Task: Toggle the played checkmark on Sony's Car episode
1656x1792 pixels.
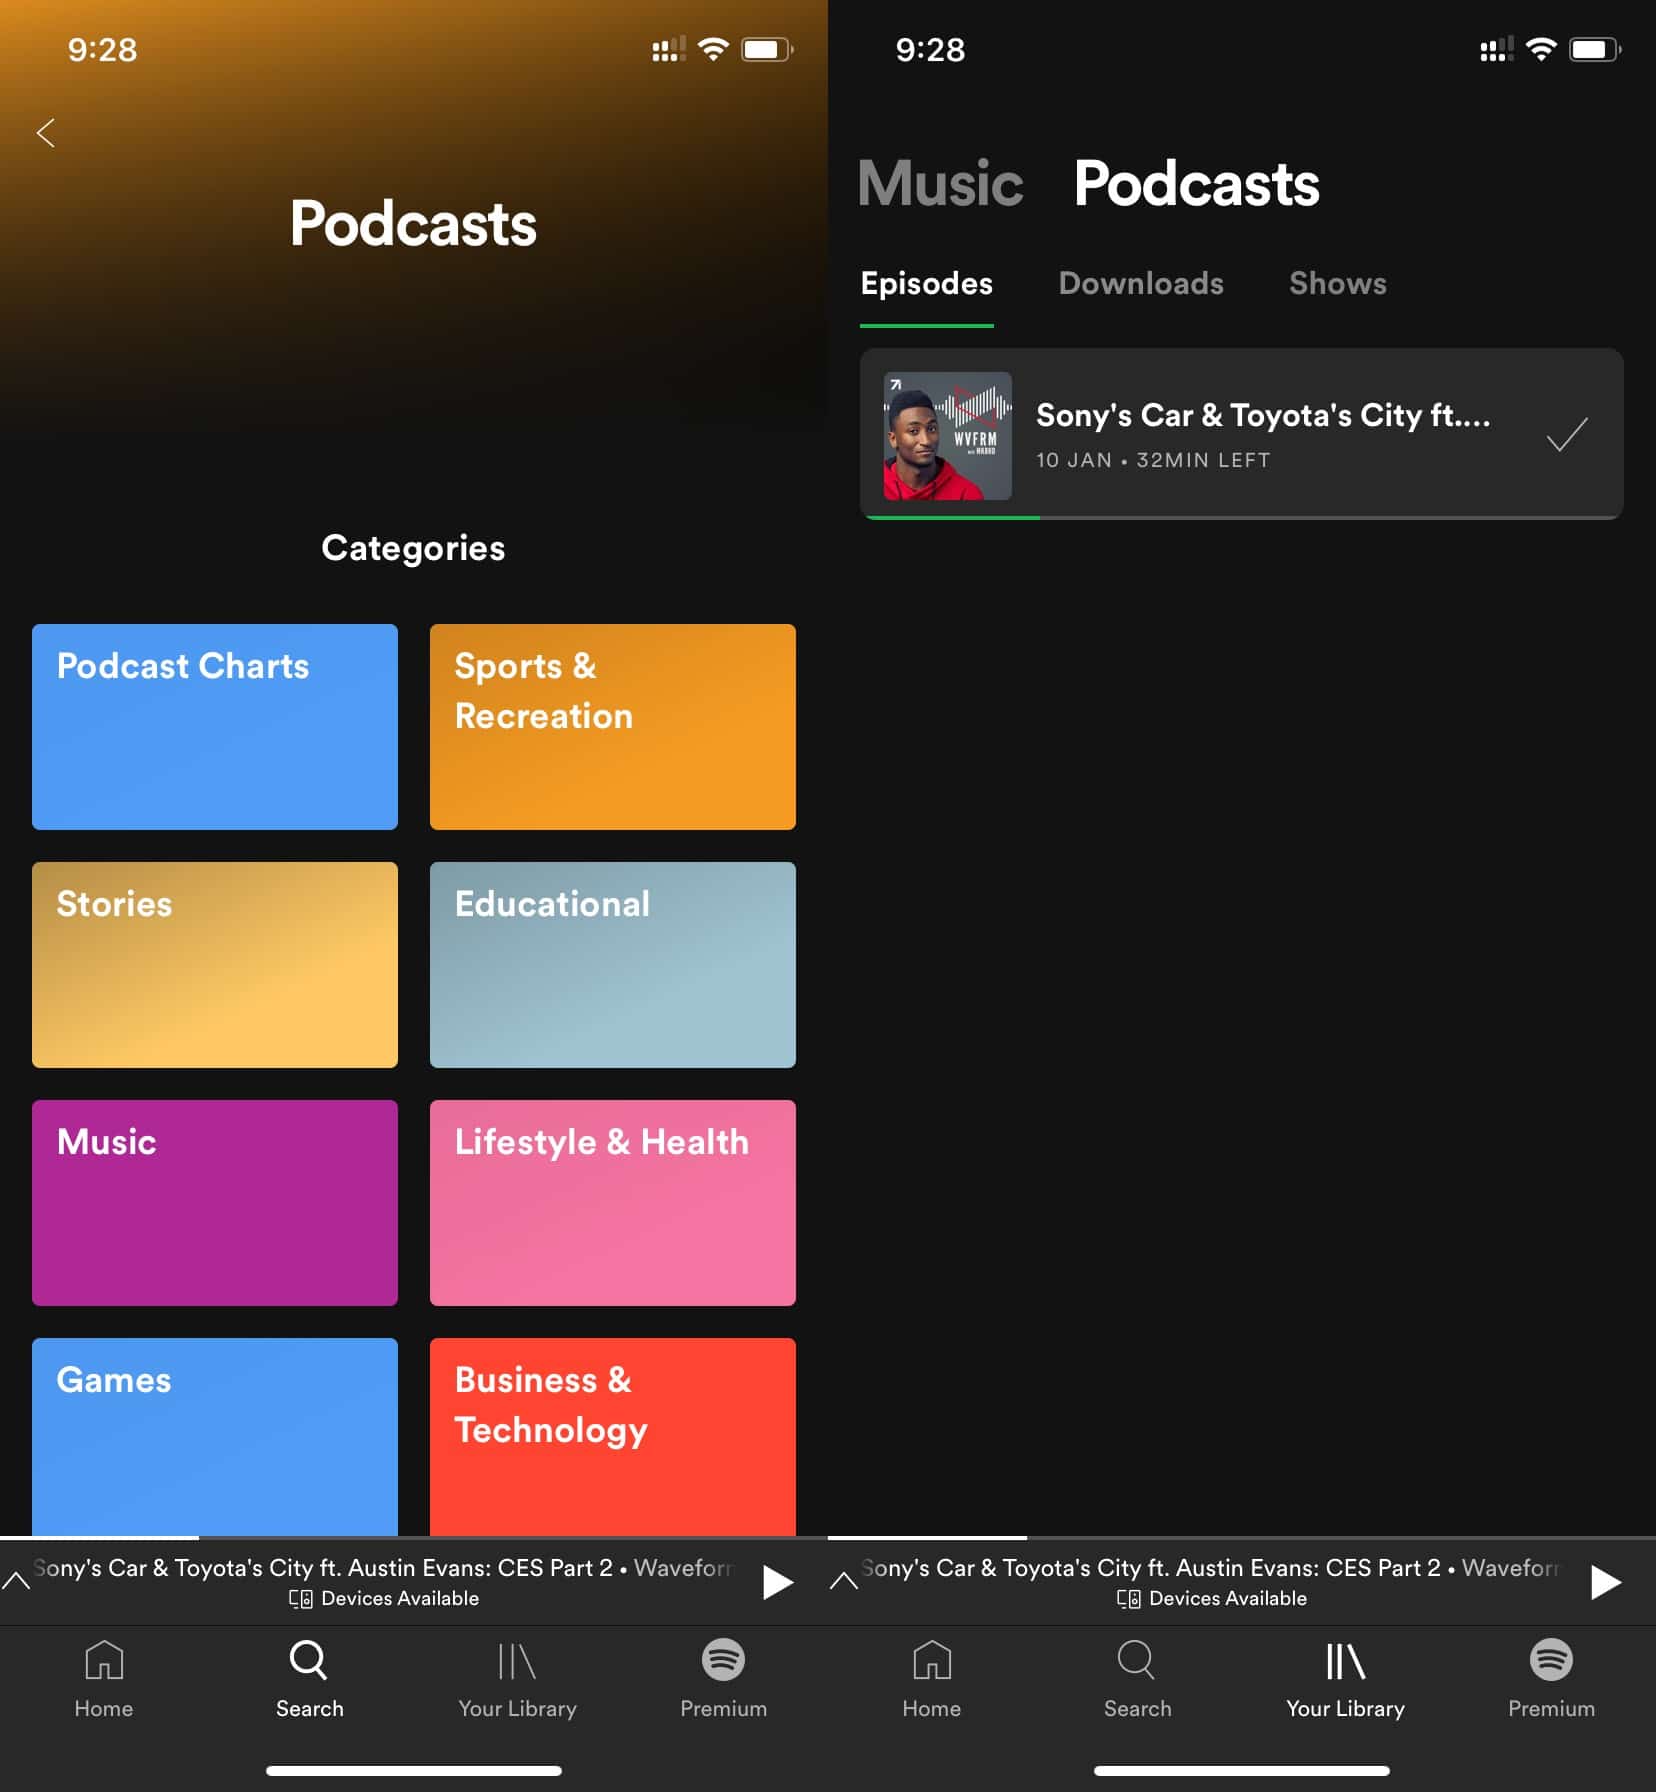Action: click(x=1566, y=435)
